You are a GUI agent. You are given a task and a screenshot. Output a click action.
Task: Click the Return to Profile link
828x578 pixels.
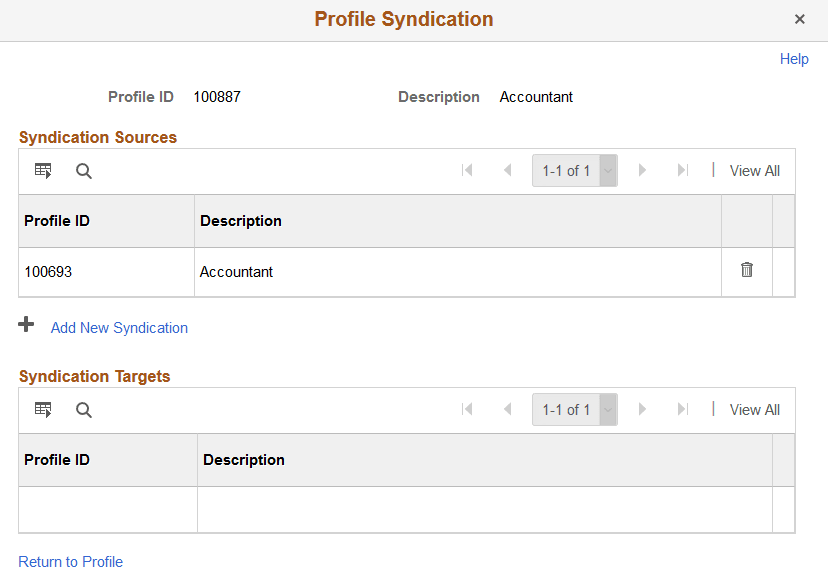71,562
